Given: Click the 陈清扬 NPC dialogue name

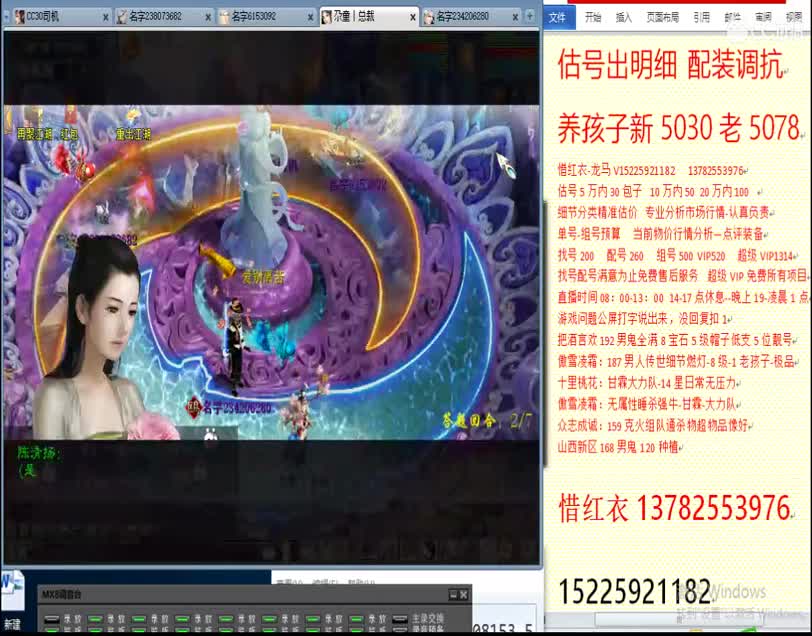Looking at the screenshot, I should [39, 454].
